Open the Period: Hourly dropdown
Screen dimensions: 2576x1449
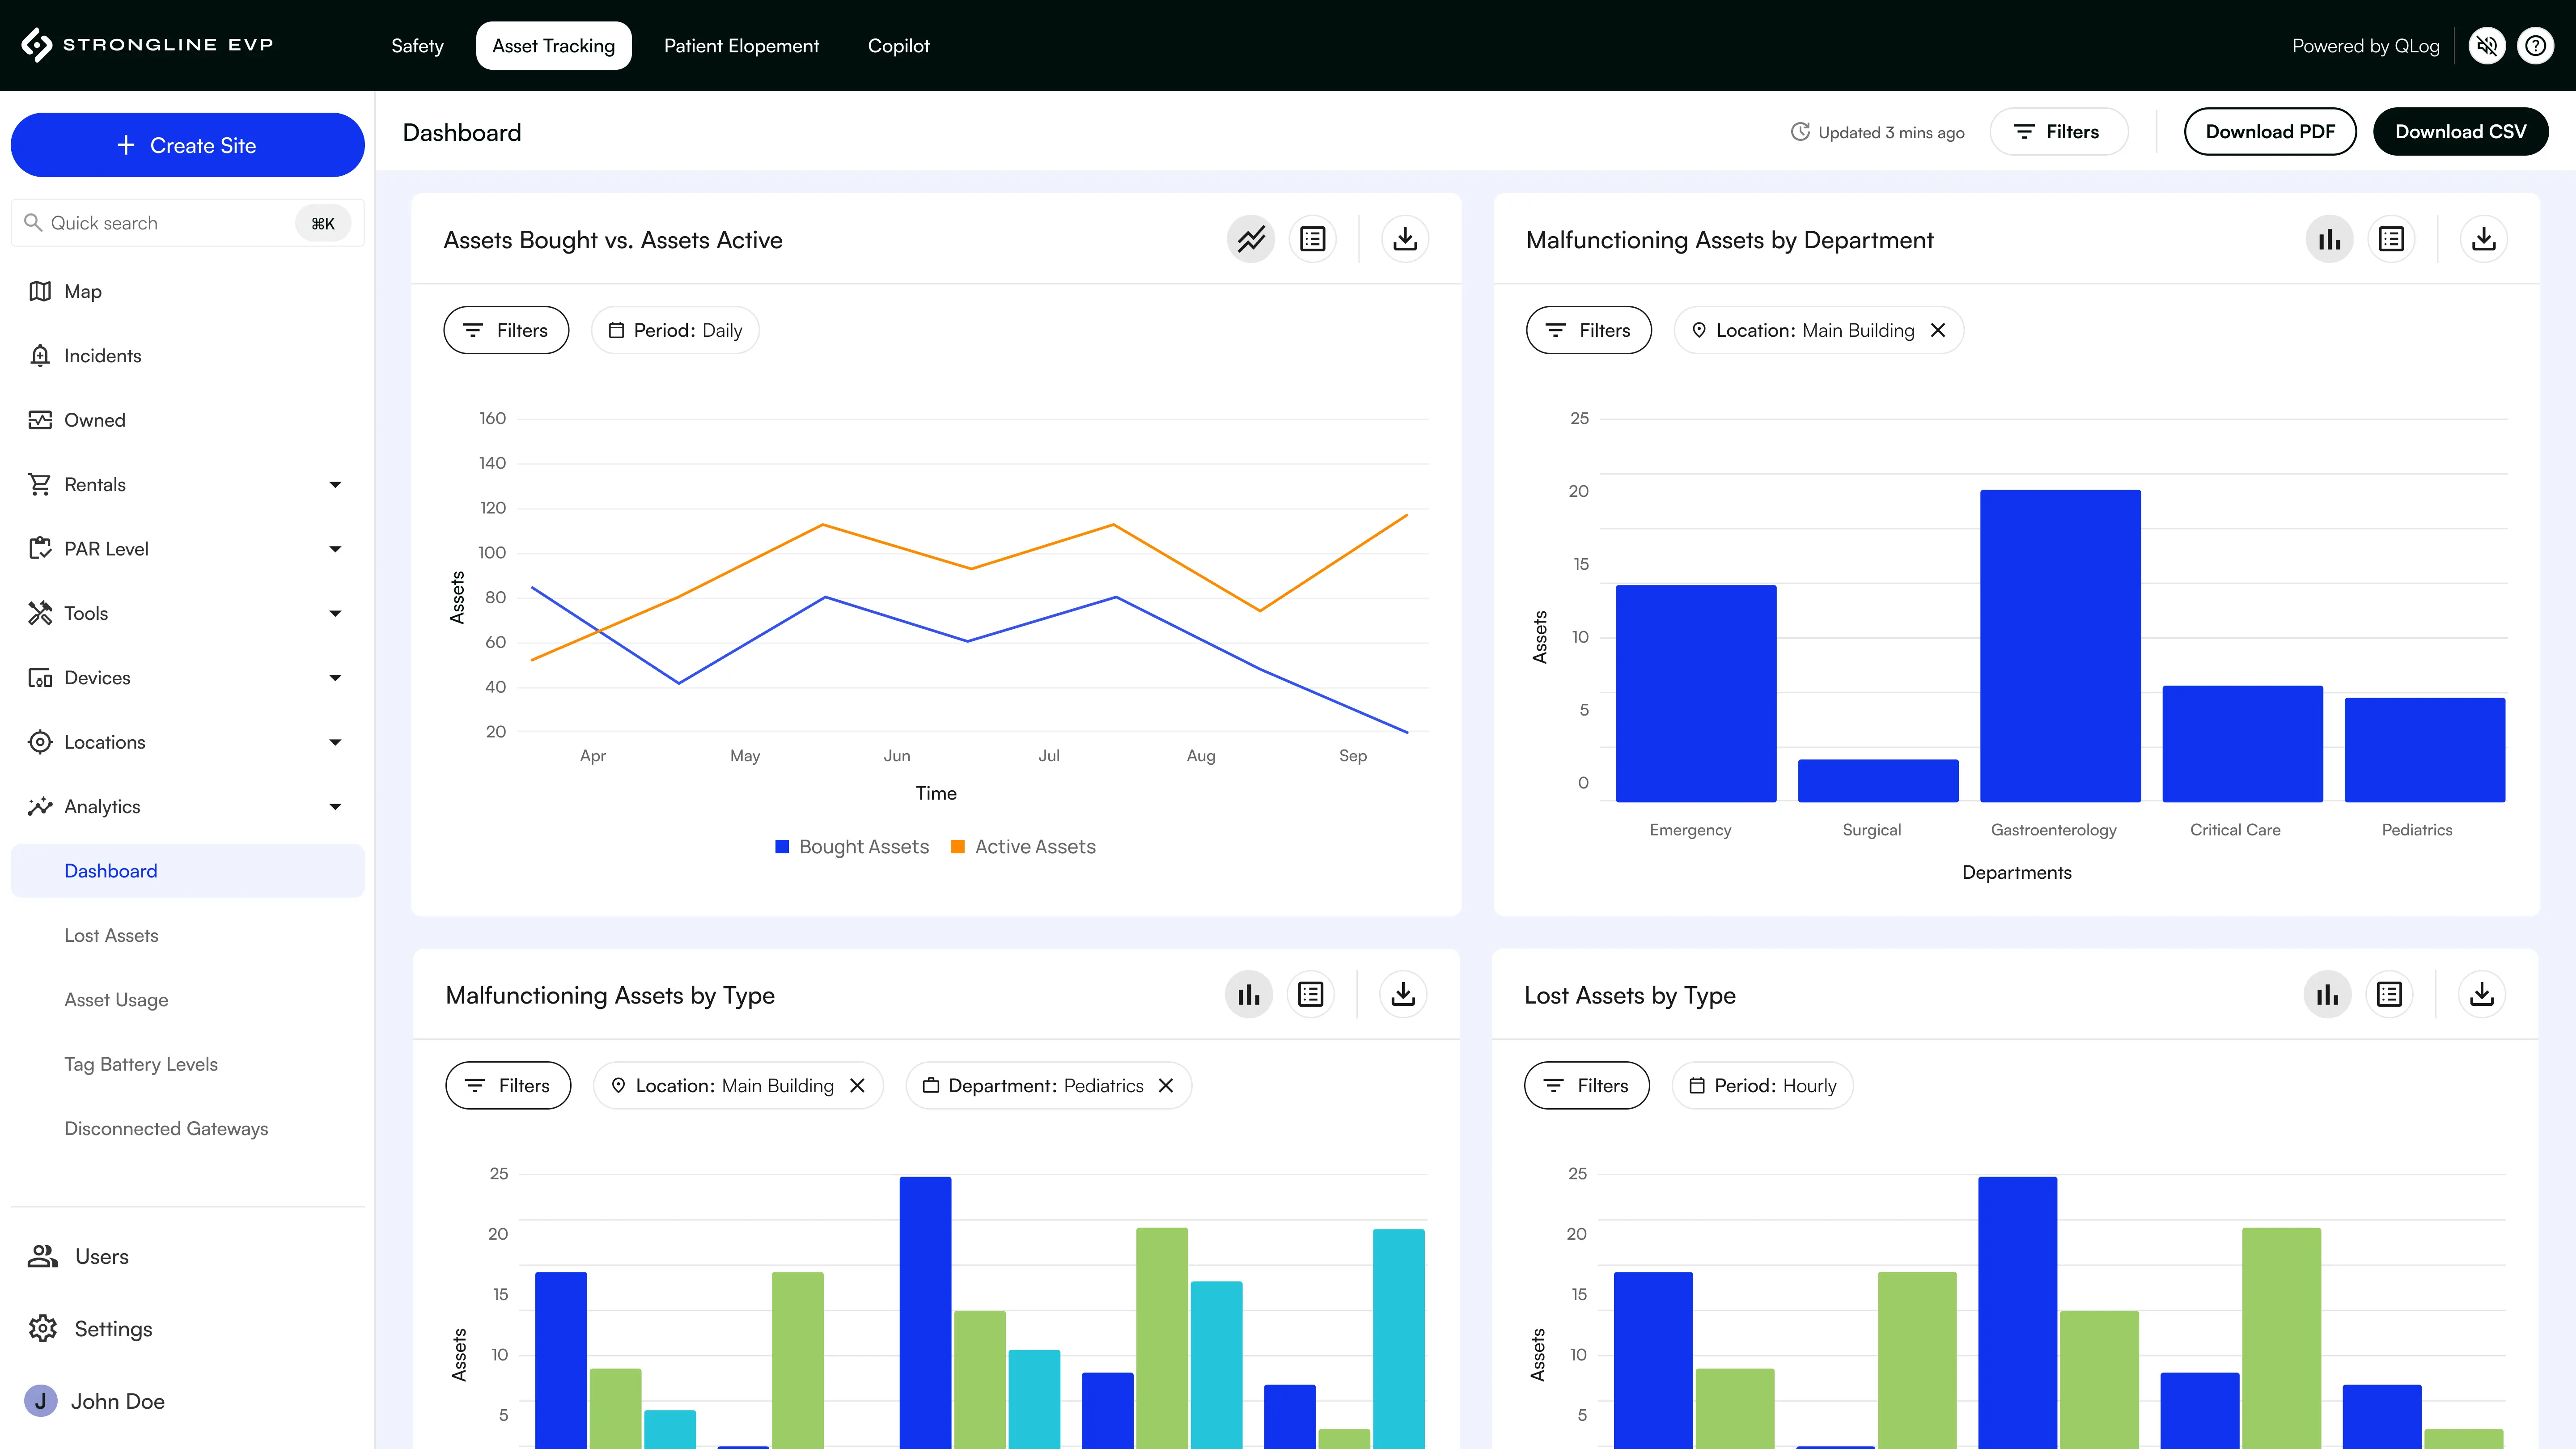(x=1762, y=1086)
